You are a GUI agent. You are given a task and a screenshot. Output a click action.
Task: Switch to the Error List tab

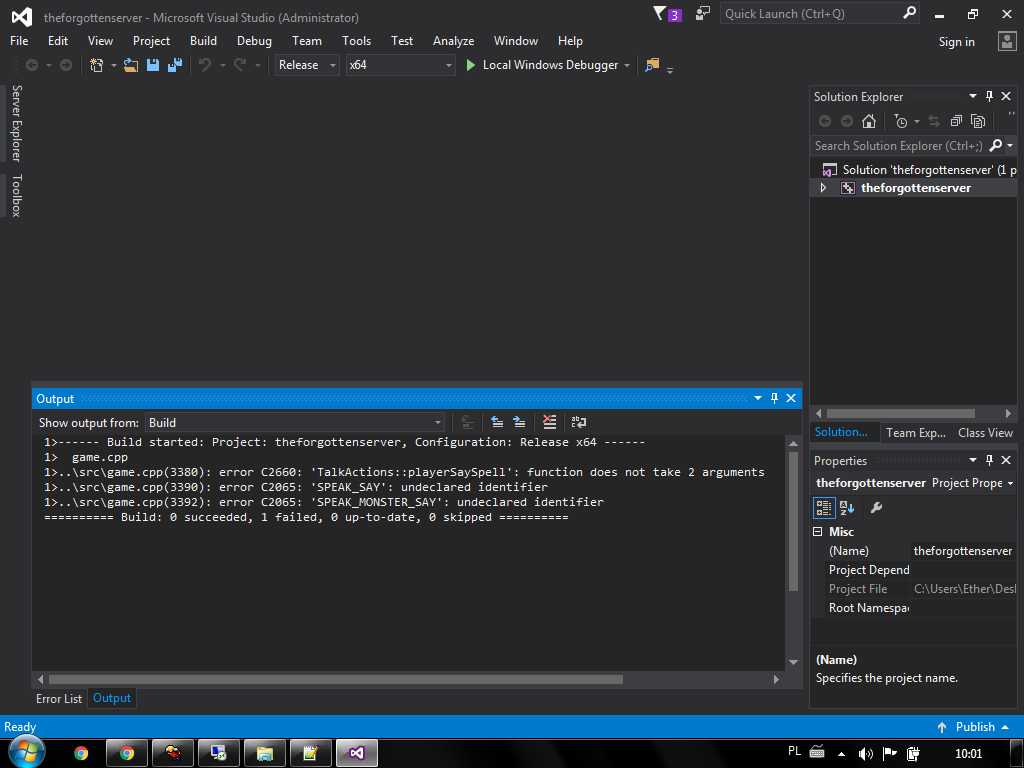(x=59, y=698)
